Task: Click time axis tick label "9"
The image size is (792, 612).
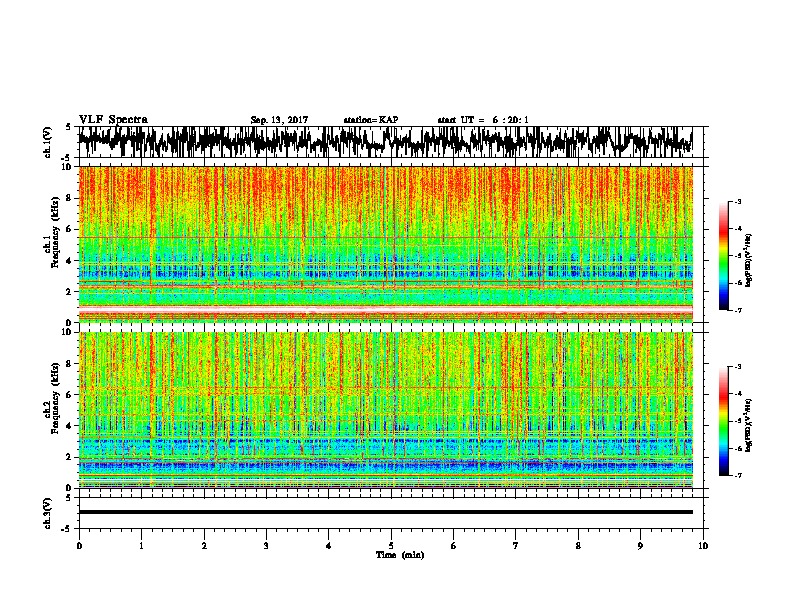Action: (640, 546)
